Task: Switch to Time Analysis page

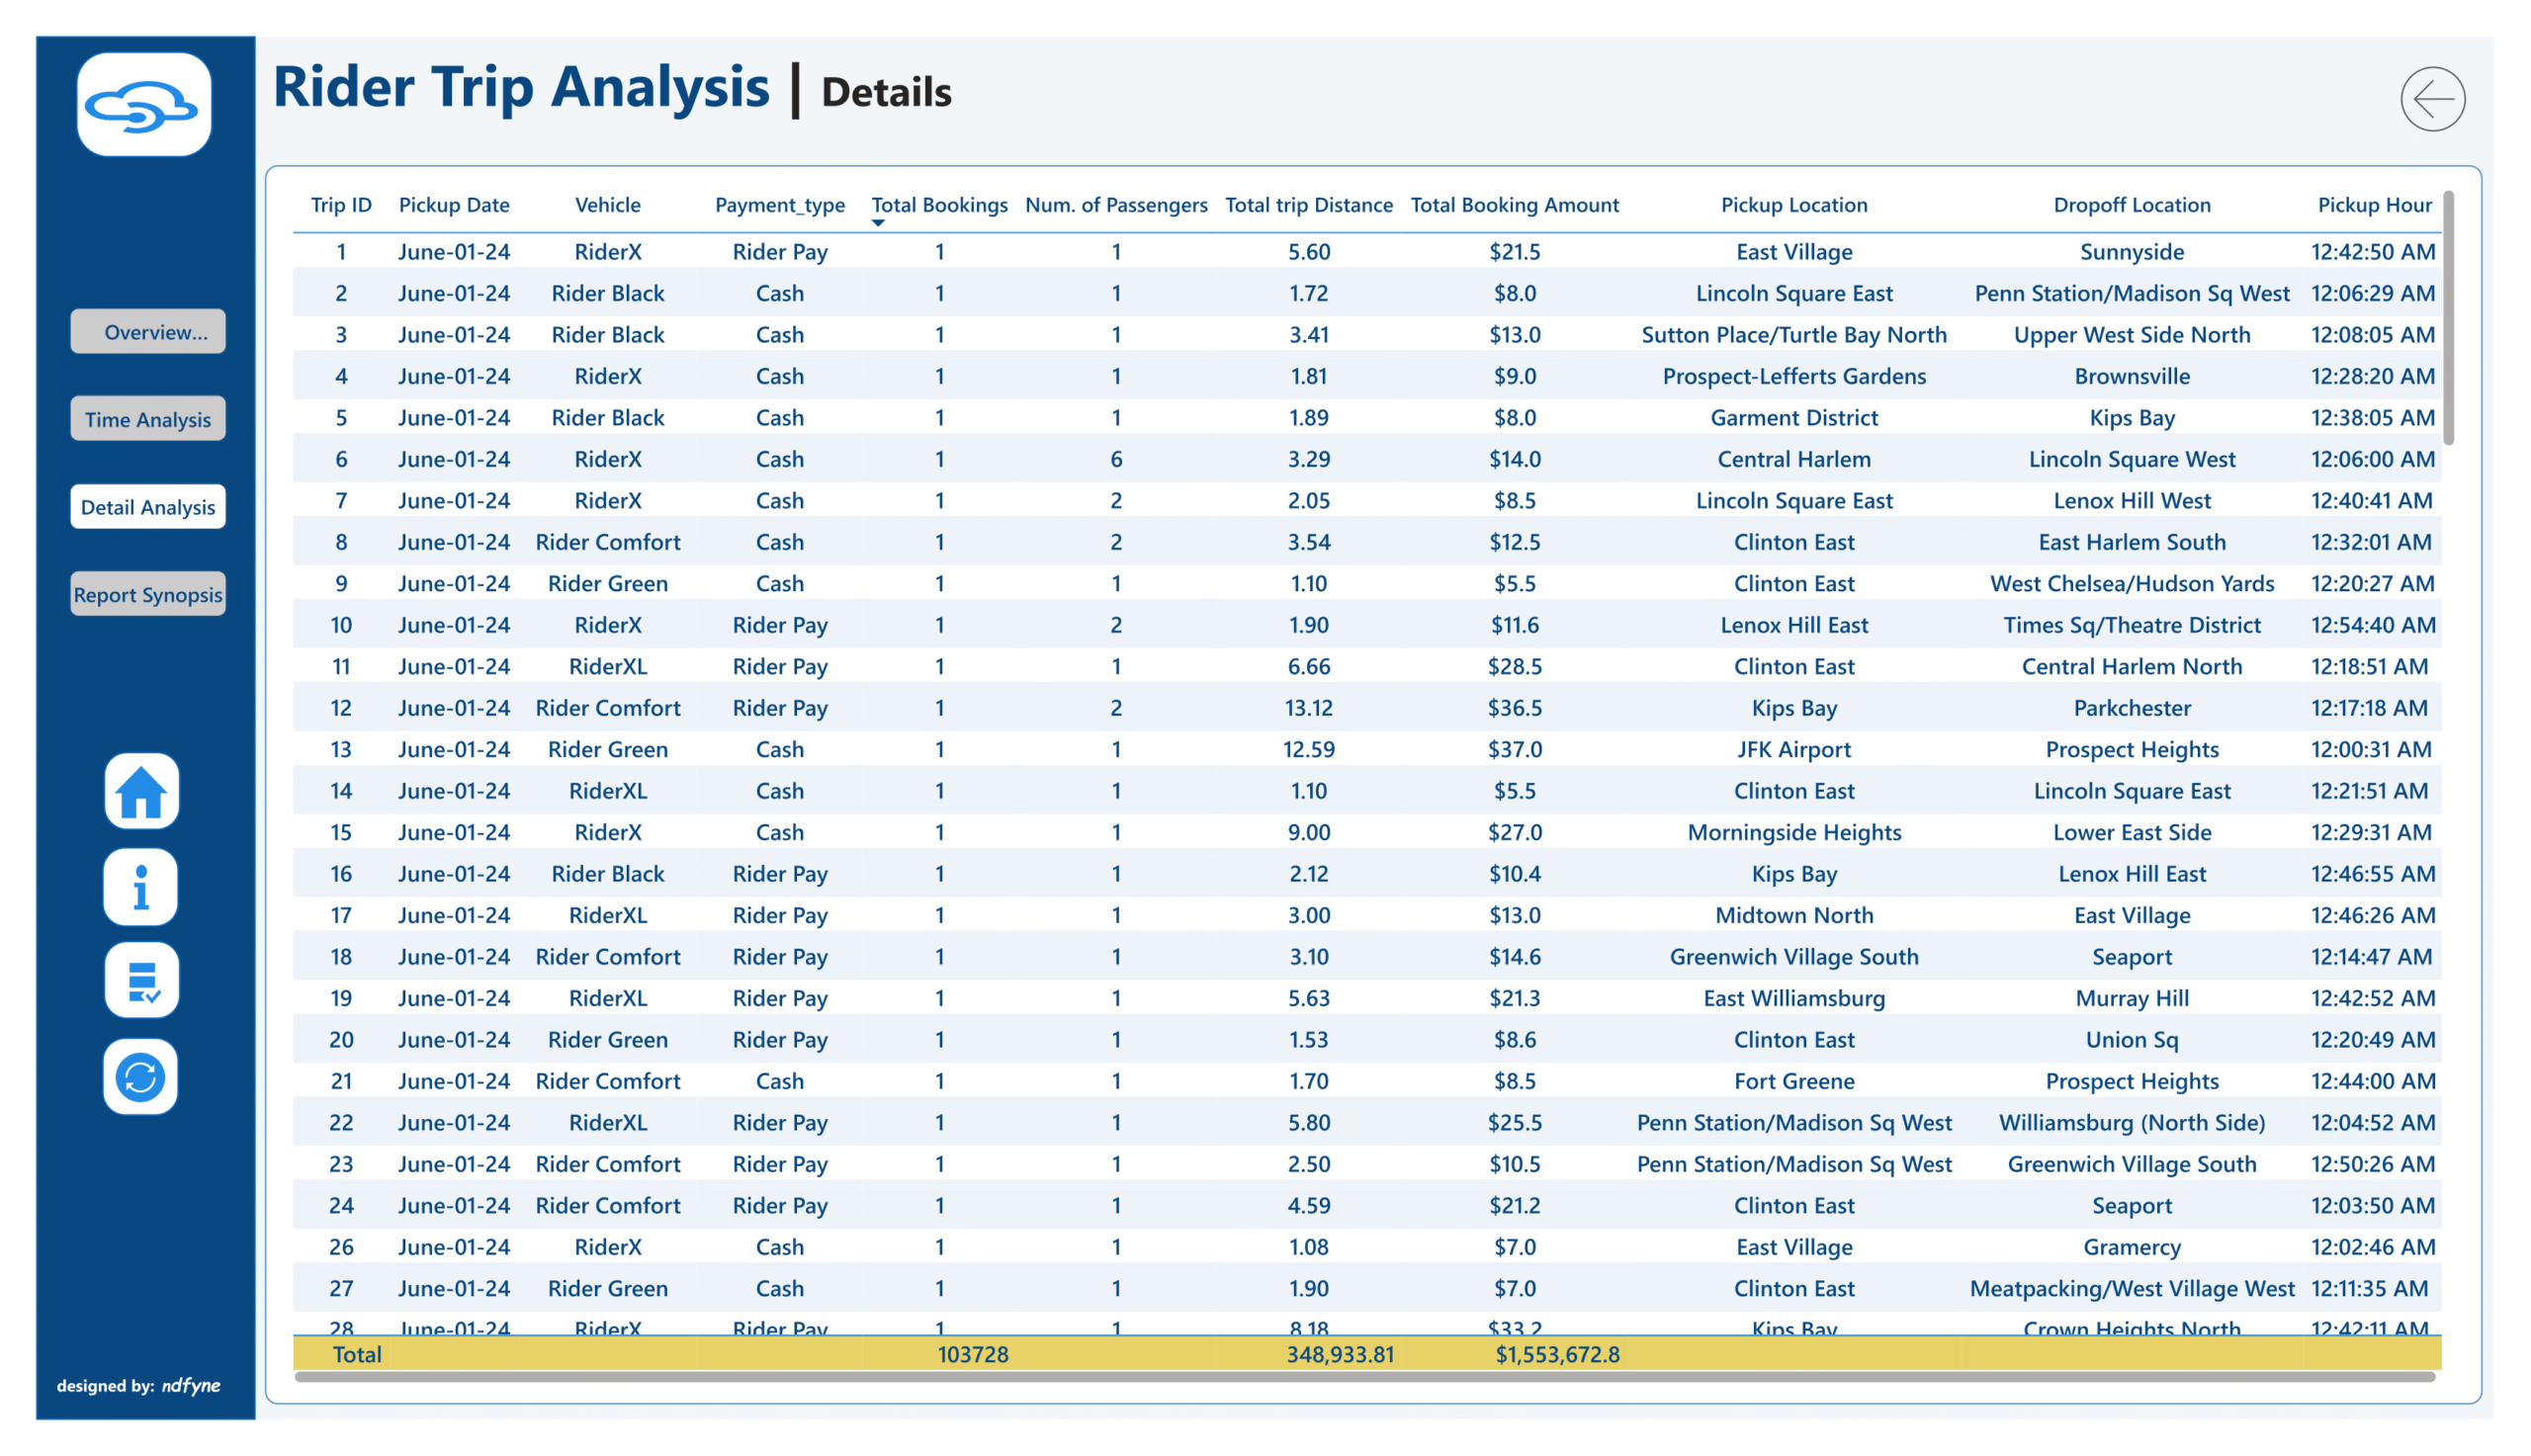Action: [148, 420]
